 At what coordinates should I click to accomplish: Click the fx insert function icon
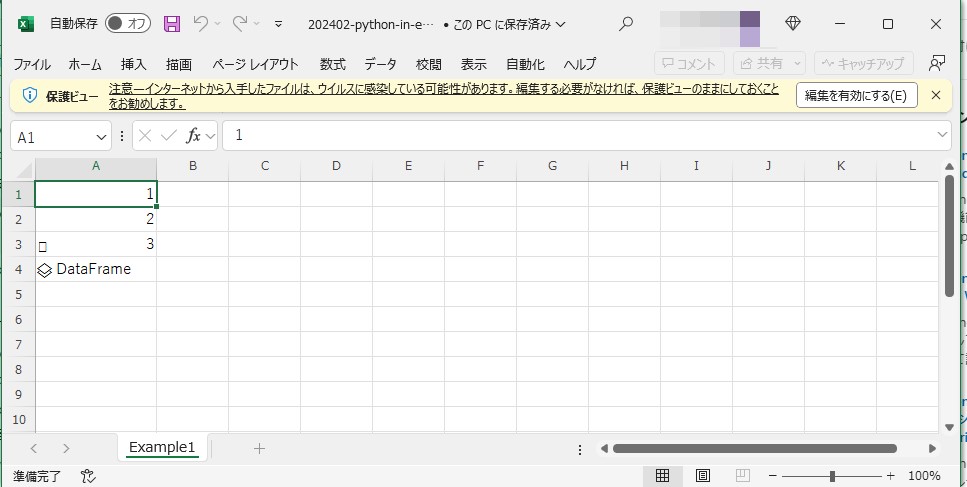[194, 136]
